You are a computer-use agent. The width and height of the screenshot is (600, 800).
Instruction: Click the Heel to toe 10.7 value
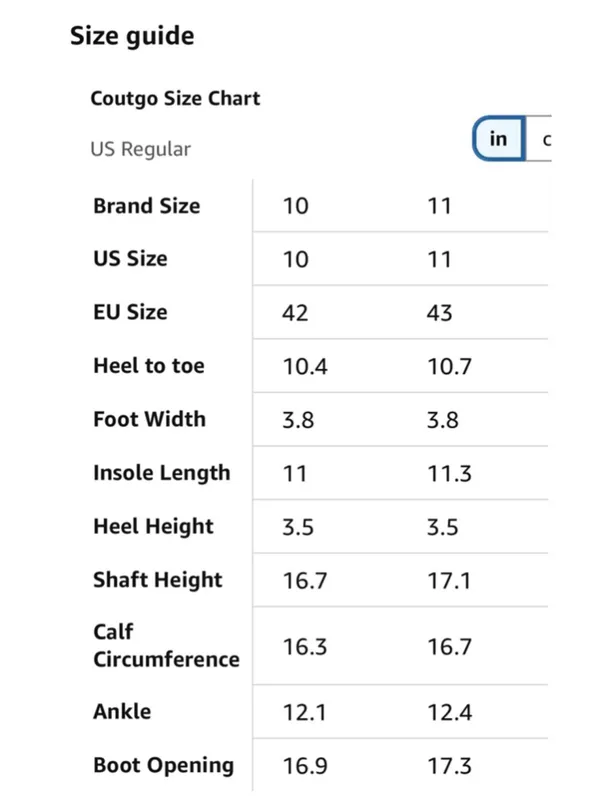[x=449, y=366]
